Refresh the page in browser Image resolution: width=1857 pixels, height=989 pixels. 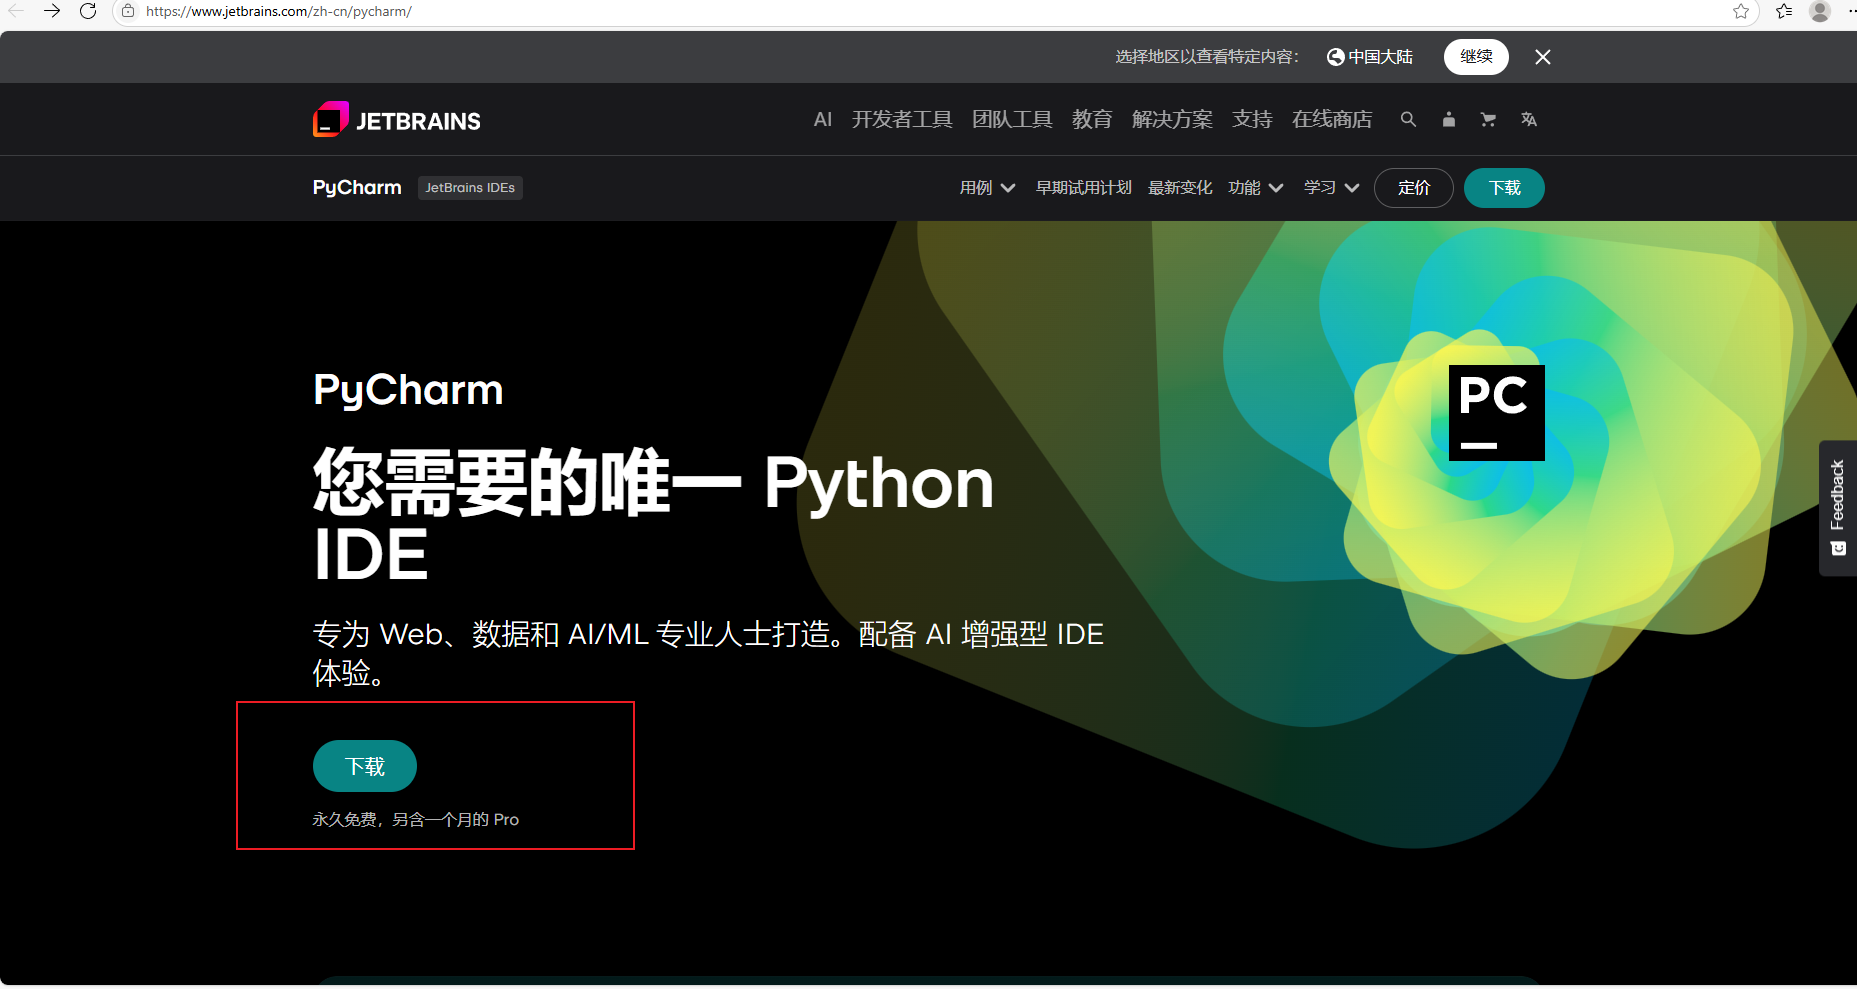tap(88, 11)
